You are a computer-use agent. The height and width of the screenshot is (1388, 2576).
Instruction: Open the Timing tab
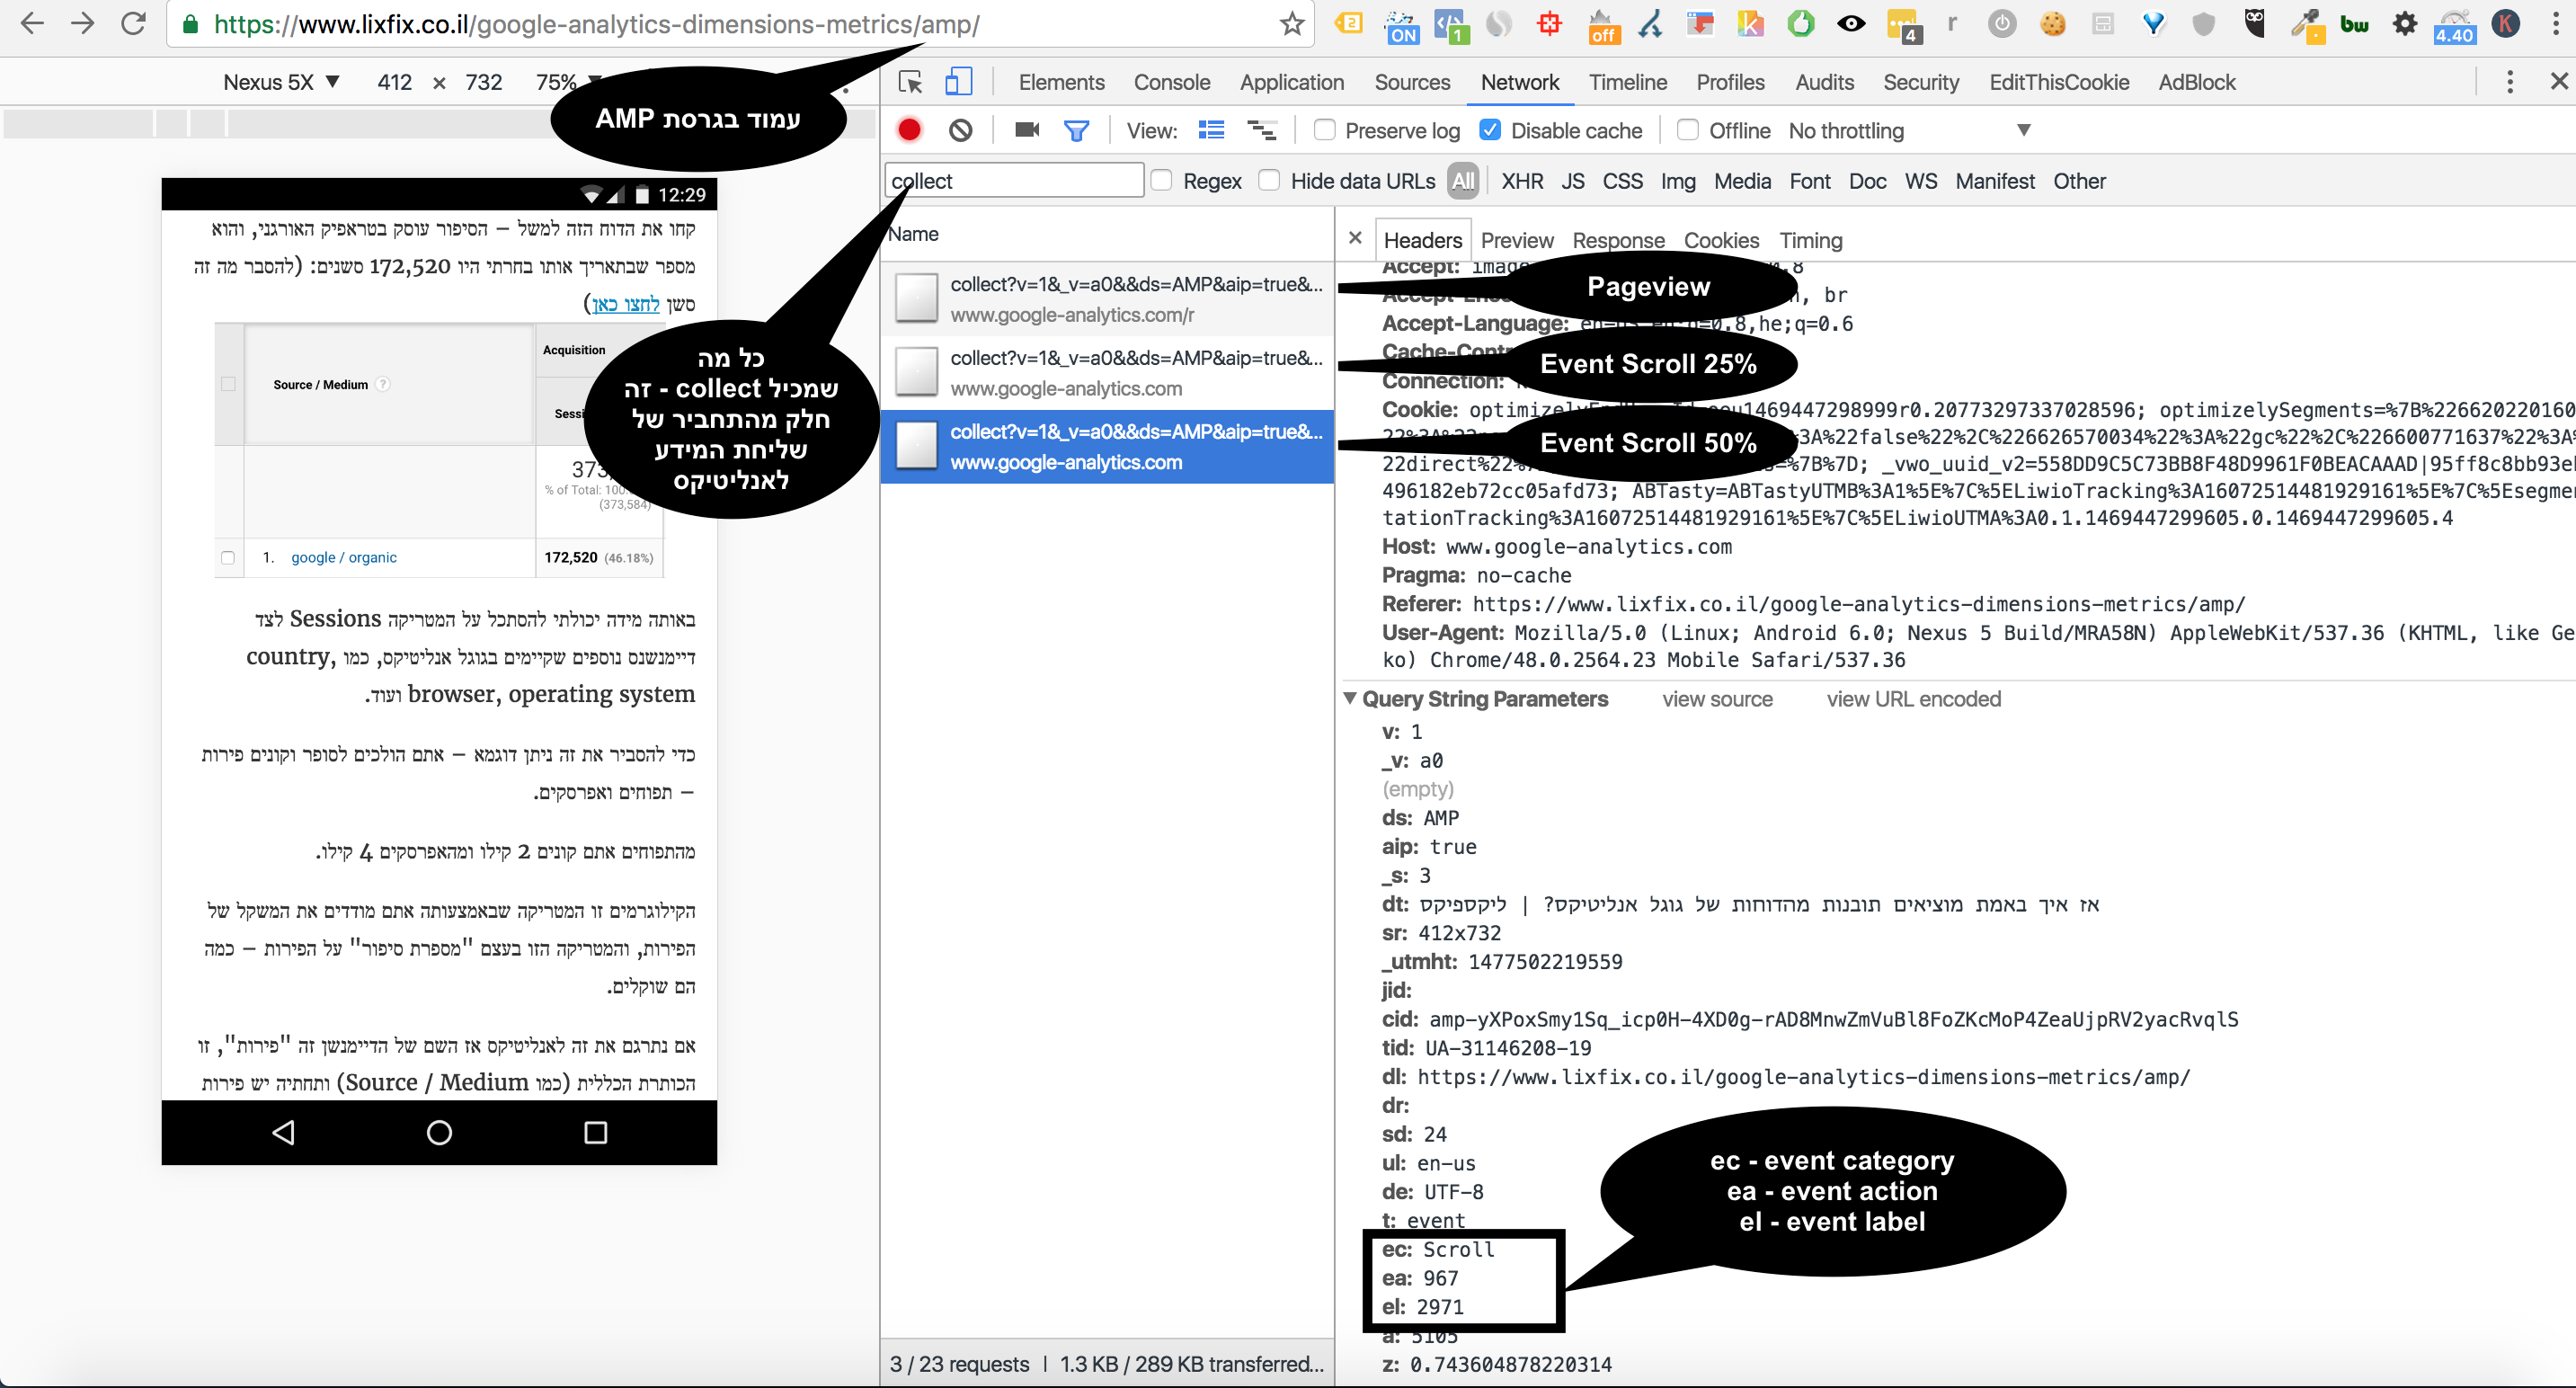(x=1810, y=240)
